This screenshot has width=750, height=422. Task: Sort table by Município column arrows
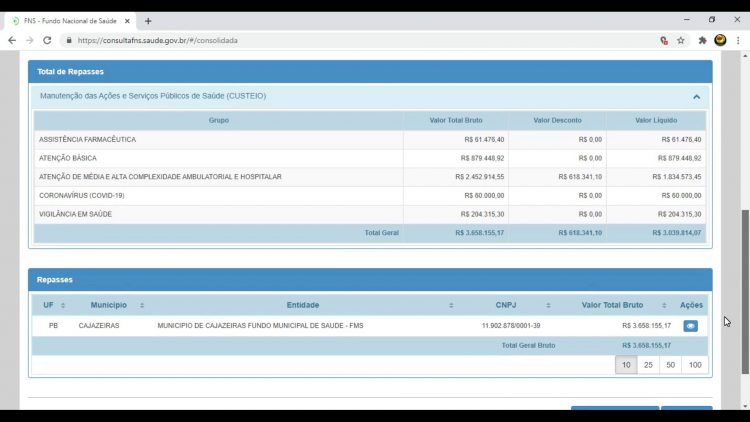tap(142, 305)
